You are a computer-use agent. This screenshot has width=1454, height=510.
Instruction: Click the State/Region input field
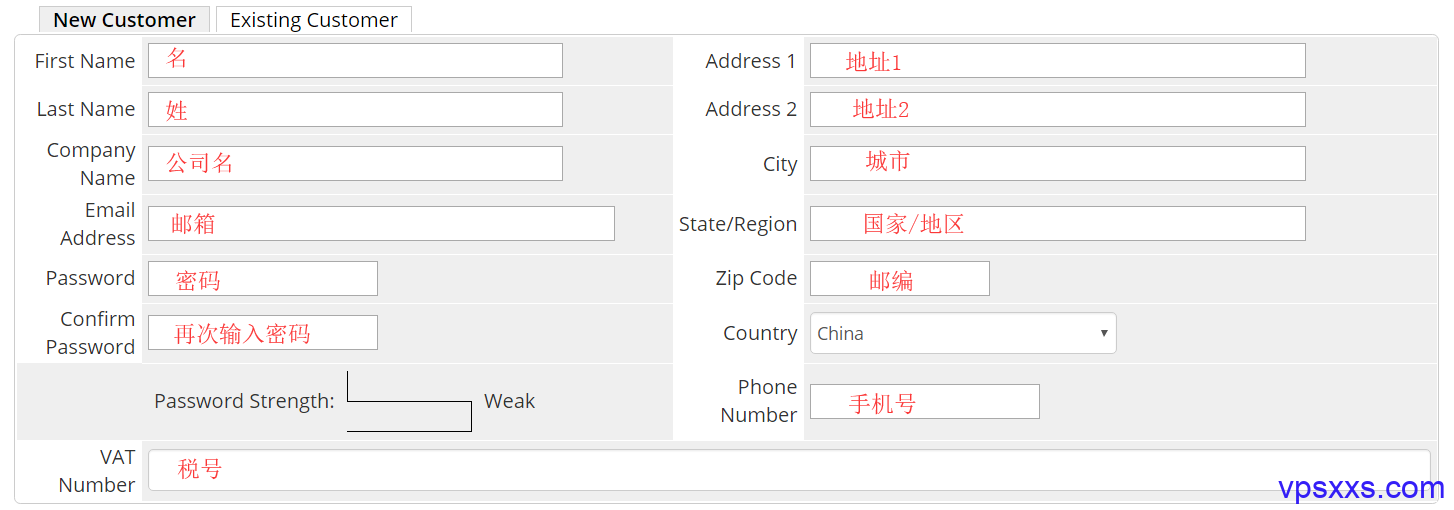(1057, 223)
